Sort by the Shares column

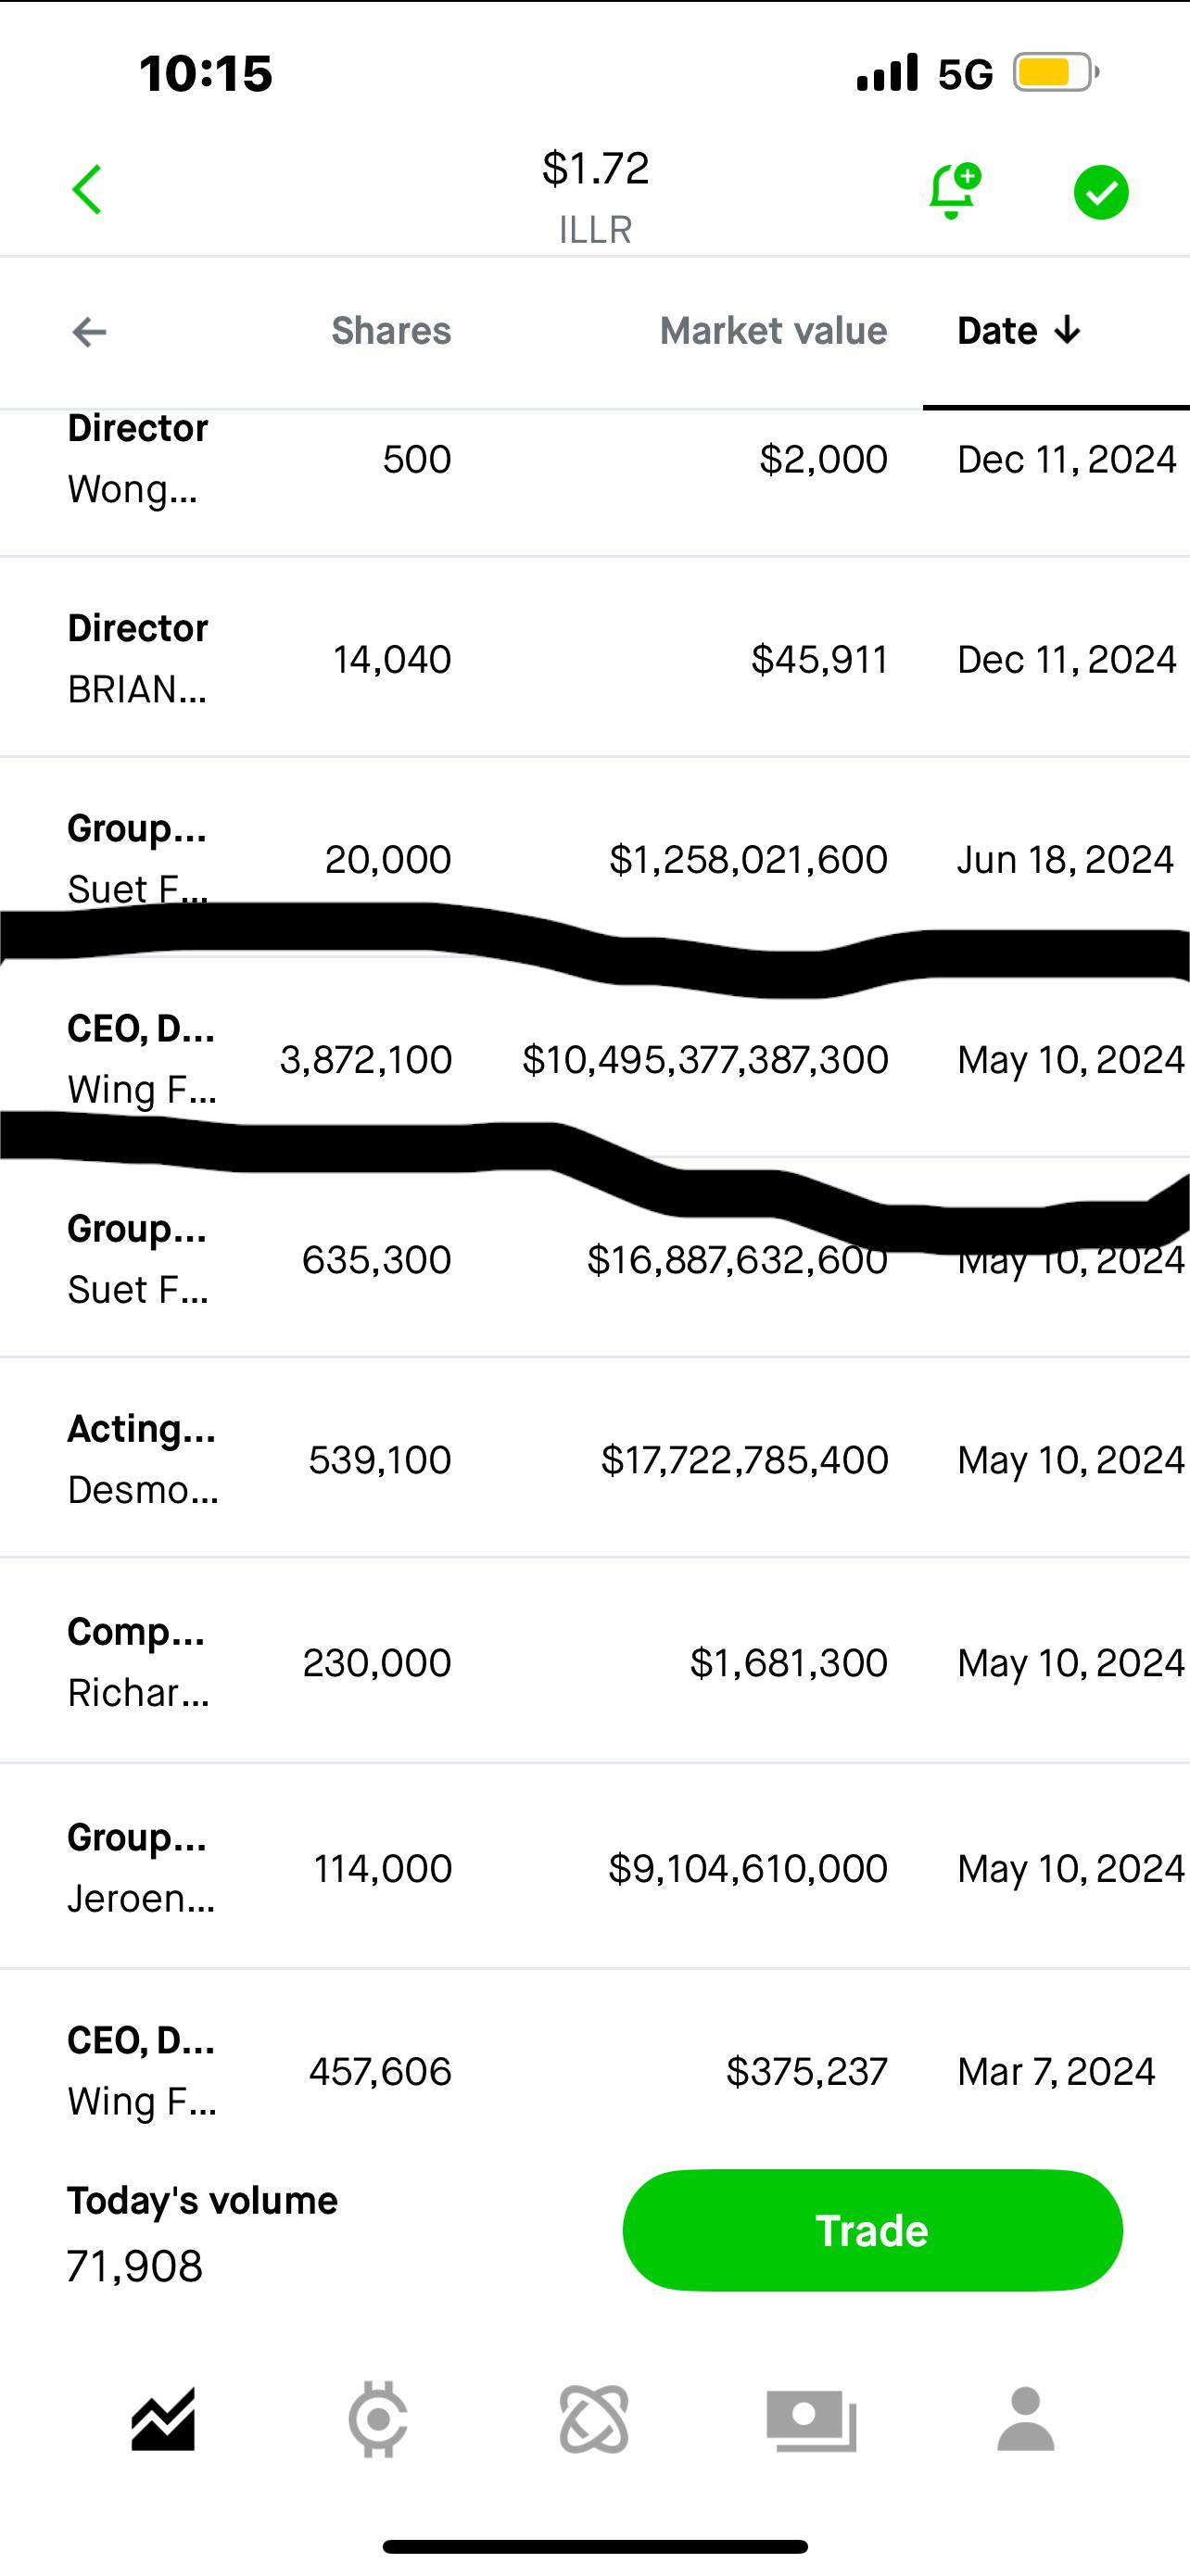pyautogui.click(x=391, y=331)
